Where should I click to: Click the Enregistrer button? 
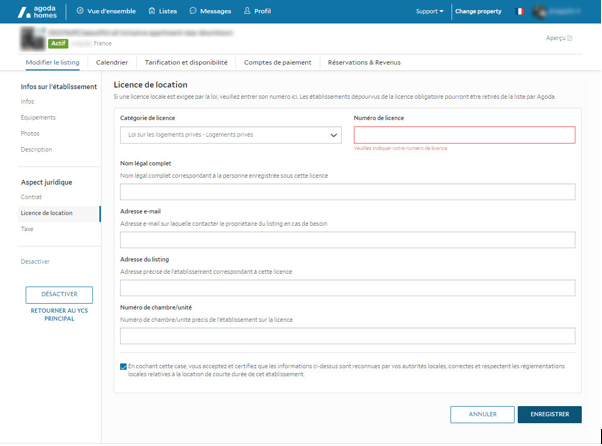(549, 413)
